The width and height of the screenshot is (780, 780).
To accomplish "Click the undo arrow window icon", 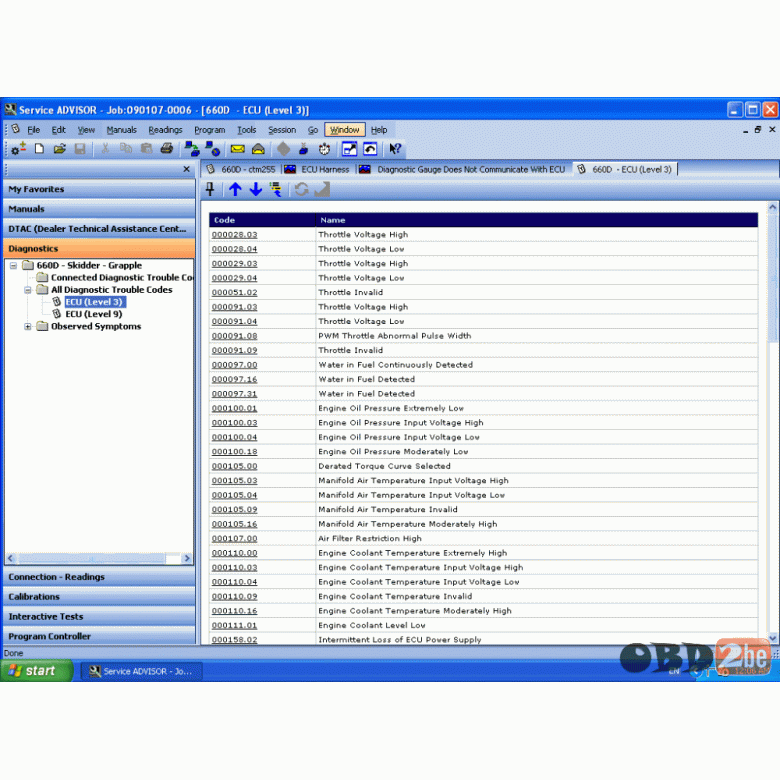I will point(370,149).
